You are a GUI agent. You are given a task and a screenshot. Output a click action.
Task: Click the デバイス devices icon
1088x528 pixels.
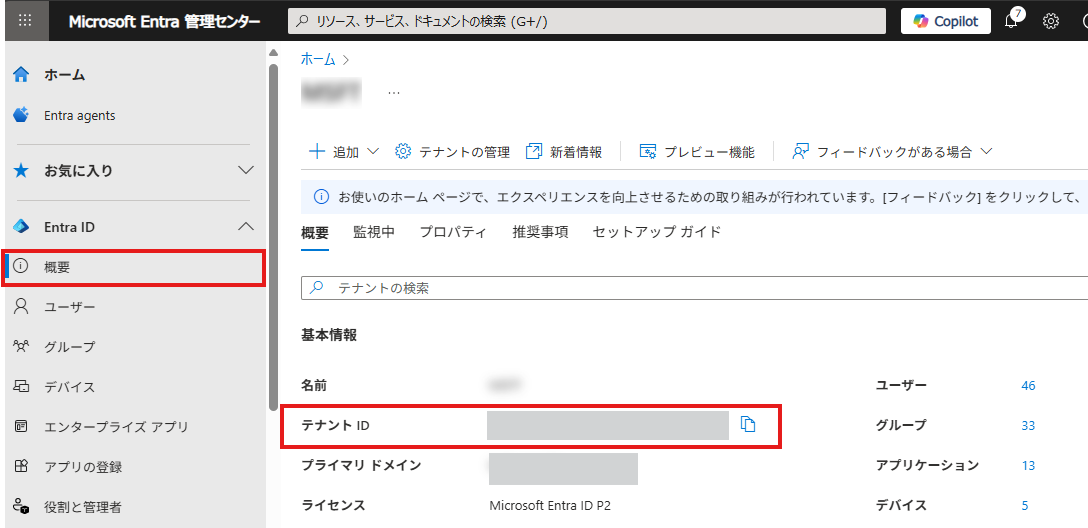(x=22, y=386)
